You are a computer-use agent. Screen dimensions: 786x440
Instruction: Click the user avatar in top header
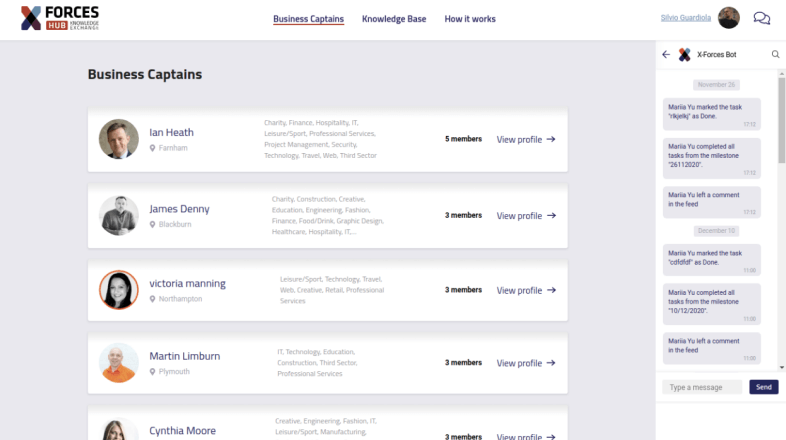coord(730,18)
